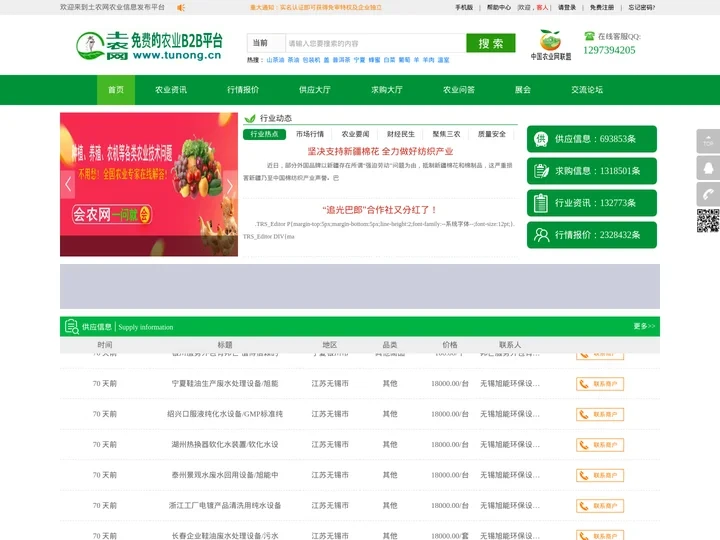Show previous banner slide with left arrow
Screen dimensions: 720x540
point(68,185)
